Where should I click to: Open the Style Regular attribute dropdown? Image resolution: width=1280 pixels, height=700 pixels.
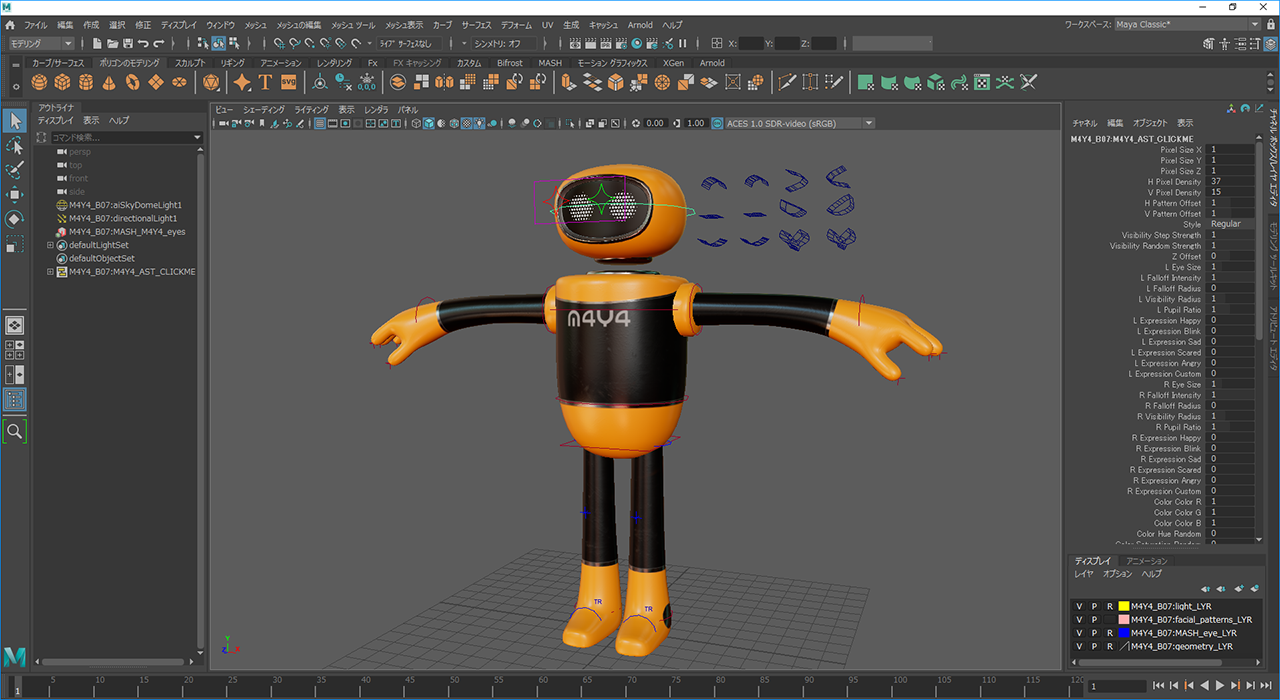(1231, 224)
